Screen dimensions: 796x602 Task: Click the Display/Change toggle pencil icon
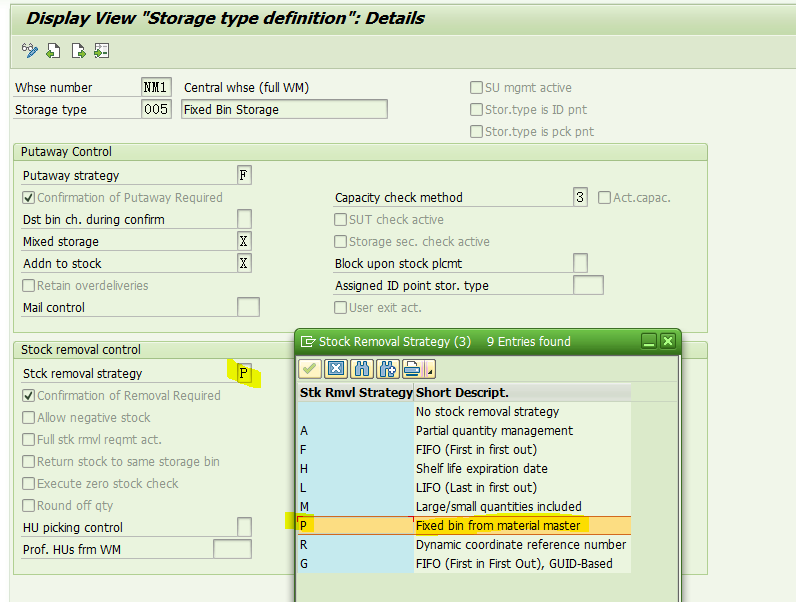29,51
